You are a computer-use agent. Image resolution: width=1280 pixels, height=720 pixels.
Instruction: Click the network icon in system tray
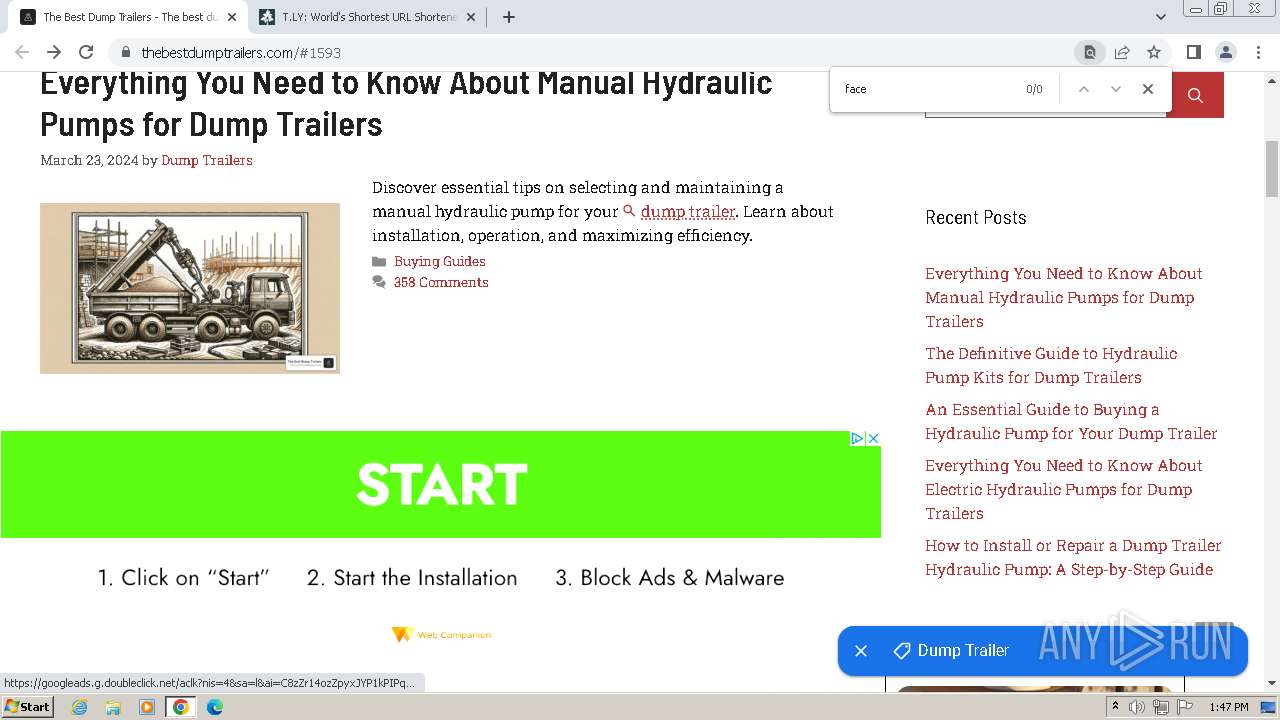click(1160, 707)
